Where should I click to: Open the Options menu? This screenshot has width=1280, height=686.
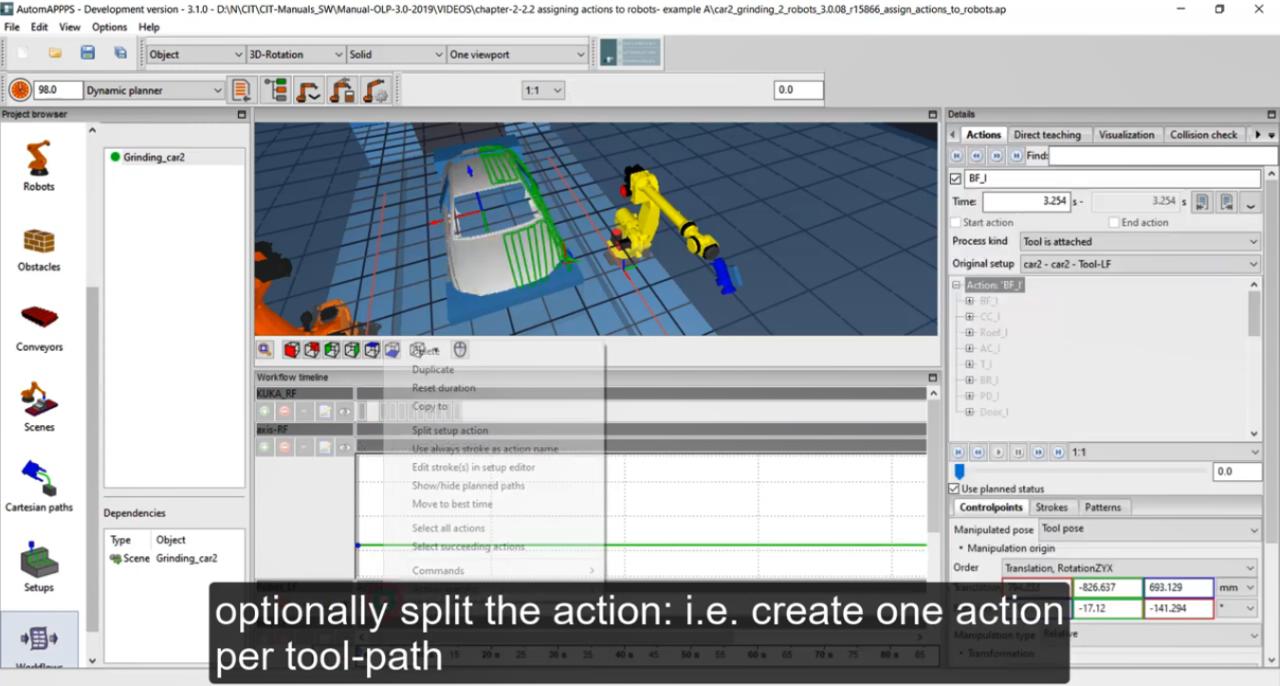(x=110, y=27)
